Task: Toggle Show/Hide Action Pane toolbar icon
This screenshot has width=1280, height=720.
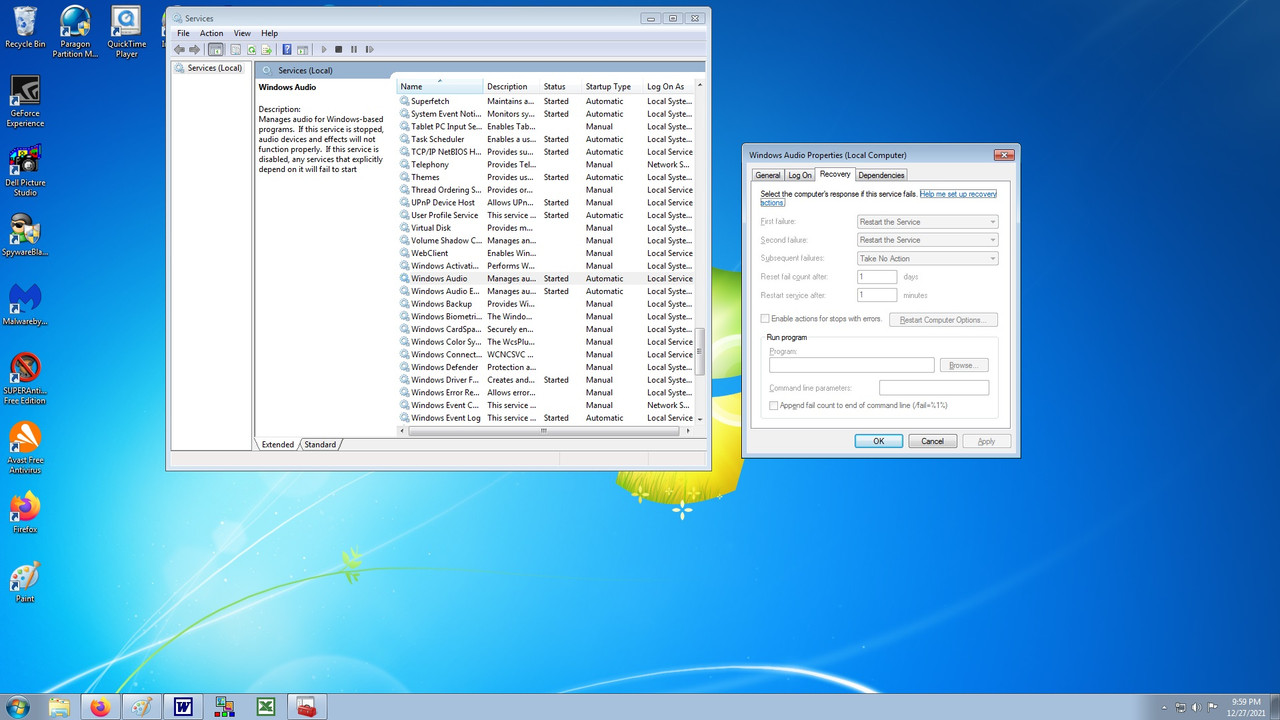Action: tap(303, 49)
